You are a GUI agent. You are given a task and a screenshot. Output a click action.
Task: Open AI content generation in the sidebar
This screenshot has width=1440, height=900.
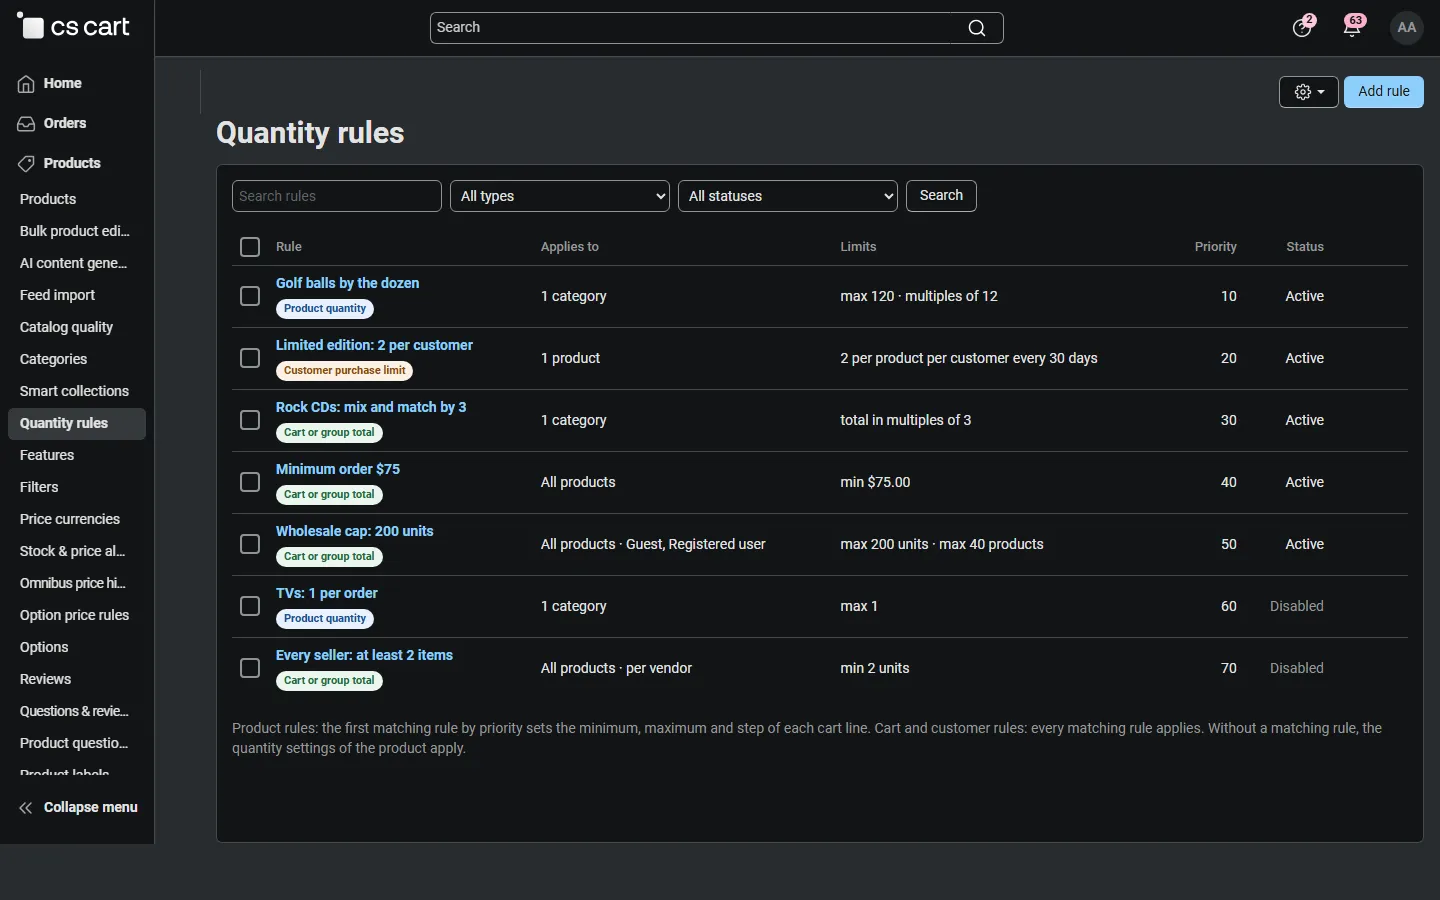74,264
